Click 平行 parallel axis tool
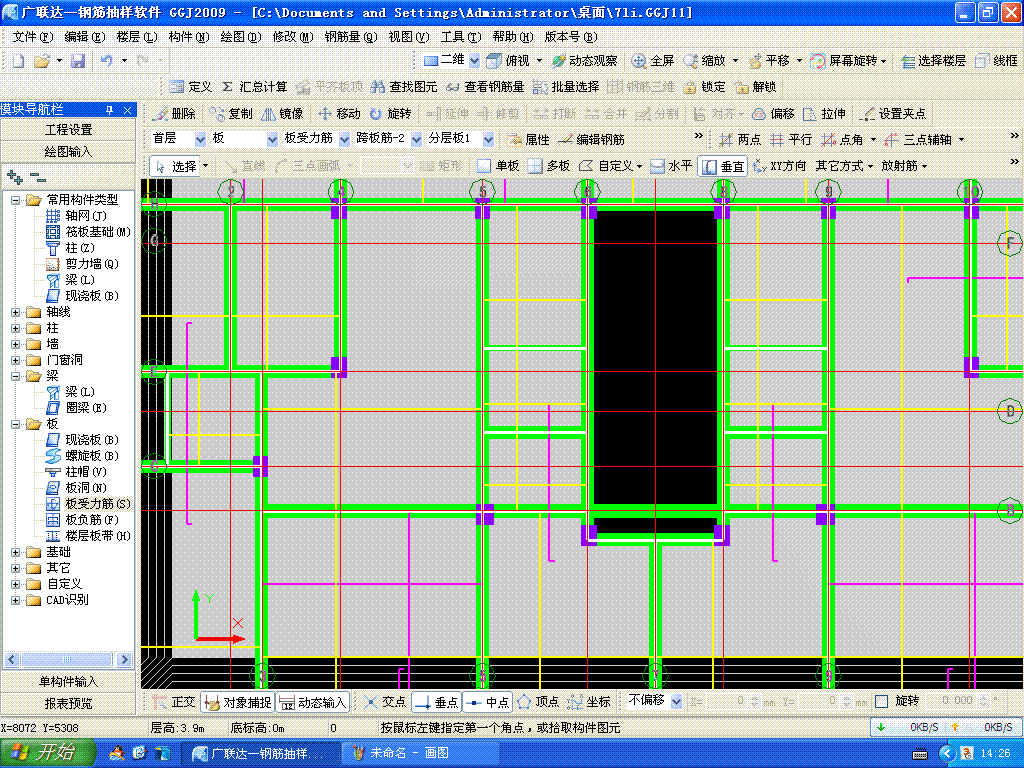 point(791,140)
